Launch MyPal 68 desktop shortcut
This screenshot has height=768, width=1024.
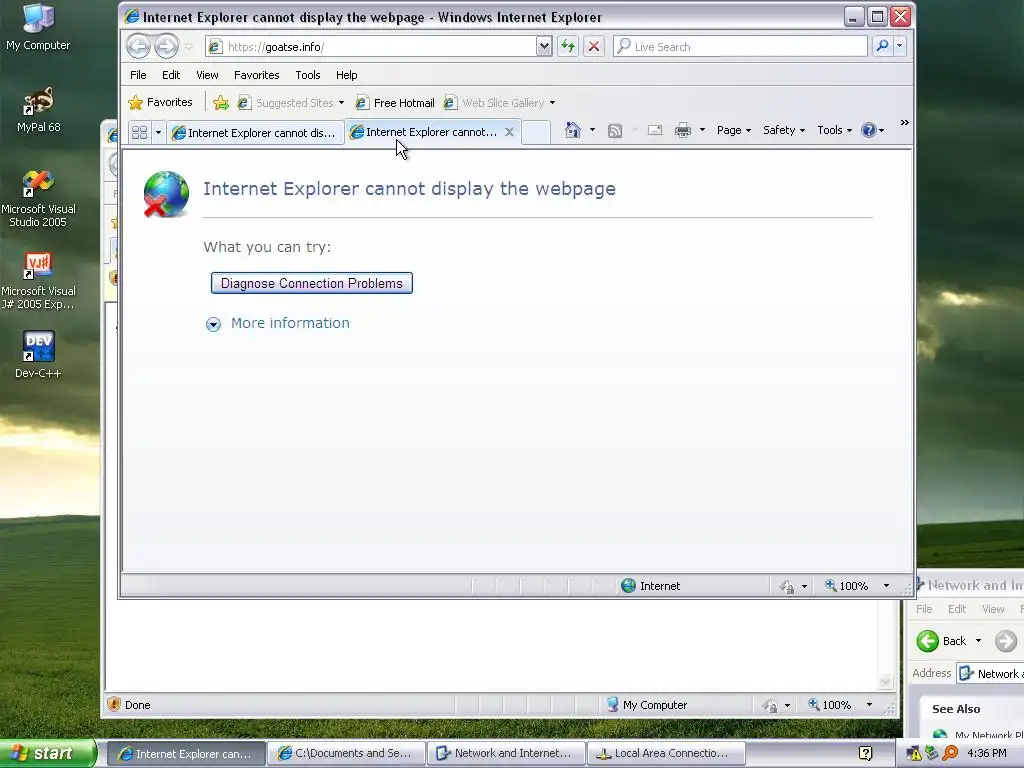(x=38, y=110)
